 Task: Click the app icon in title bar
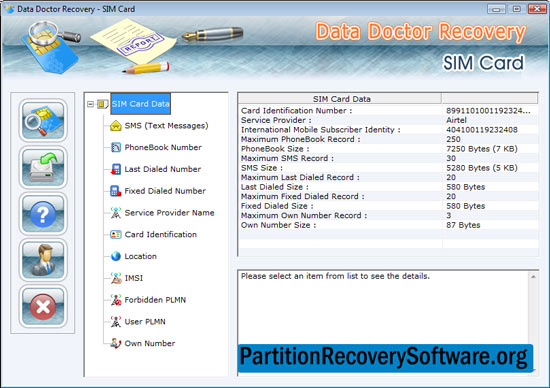click(9, 8)
